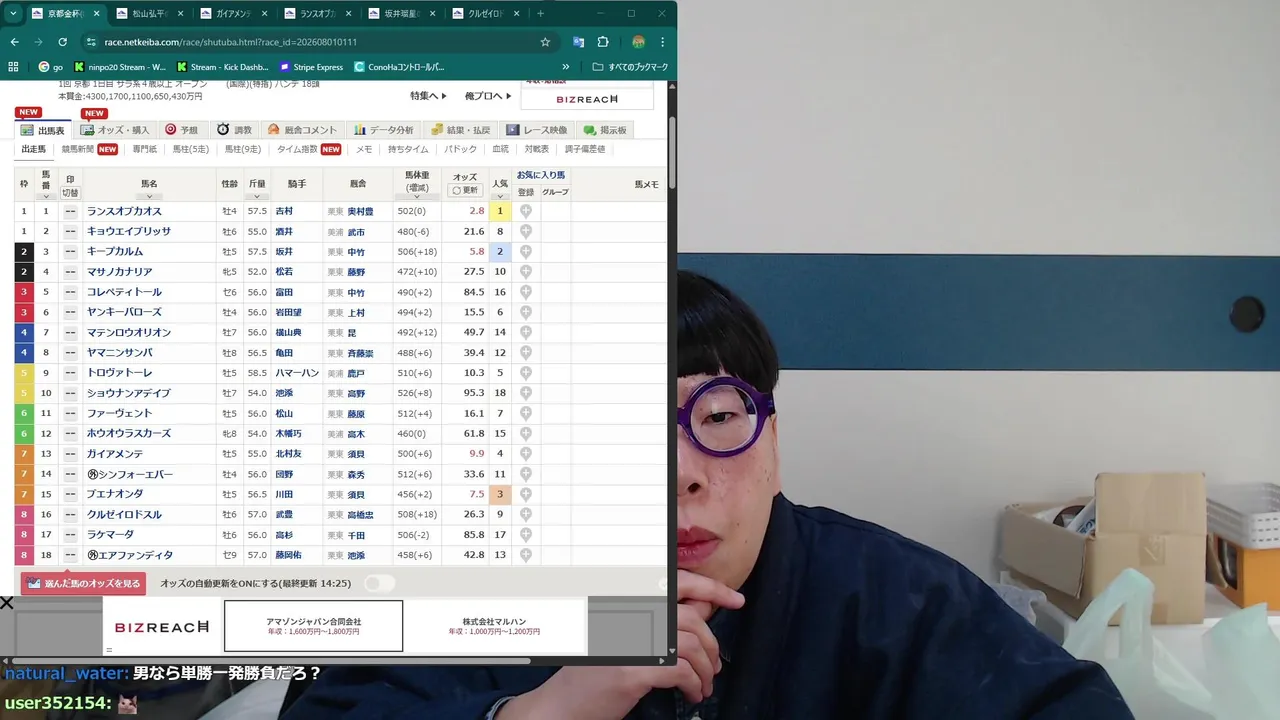Image resolution: width=1280 pixels, height=720 pixels.
Task: Select the 馬柱(5走) sub-tab
Action: (191, 149)
